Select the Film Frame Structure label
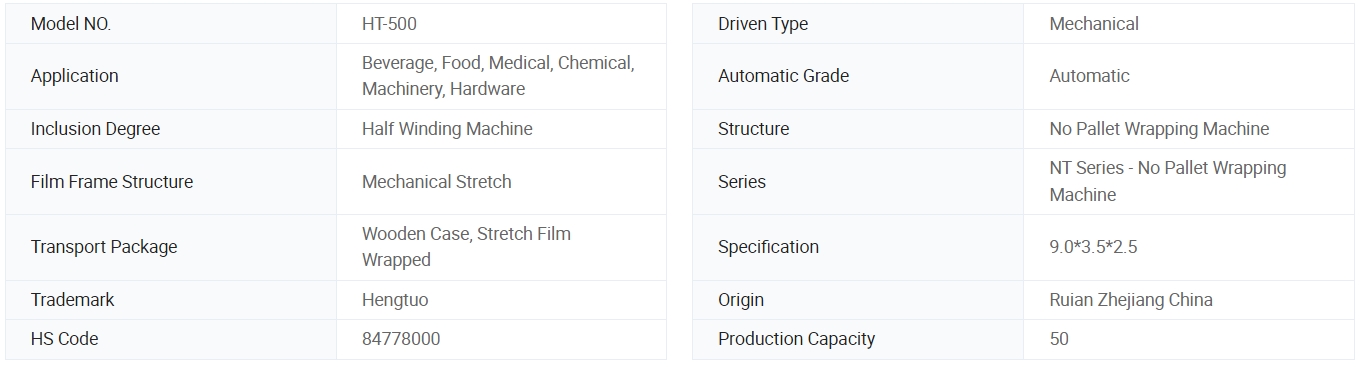The image size is (1361, 367). (x=112, y=182)
